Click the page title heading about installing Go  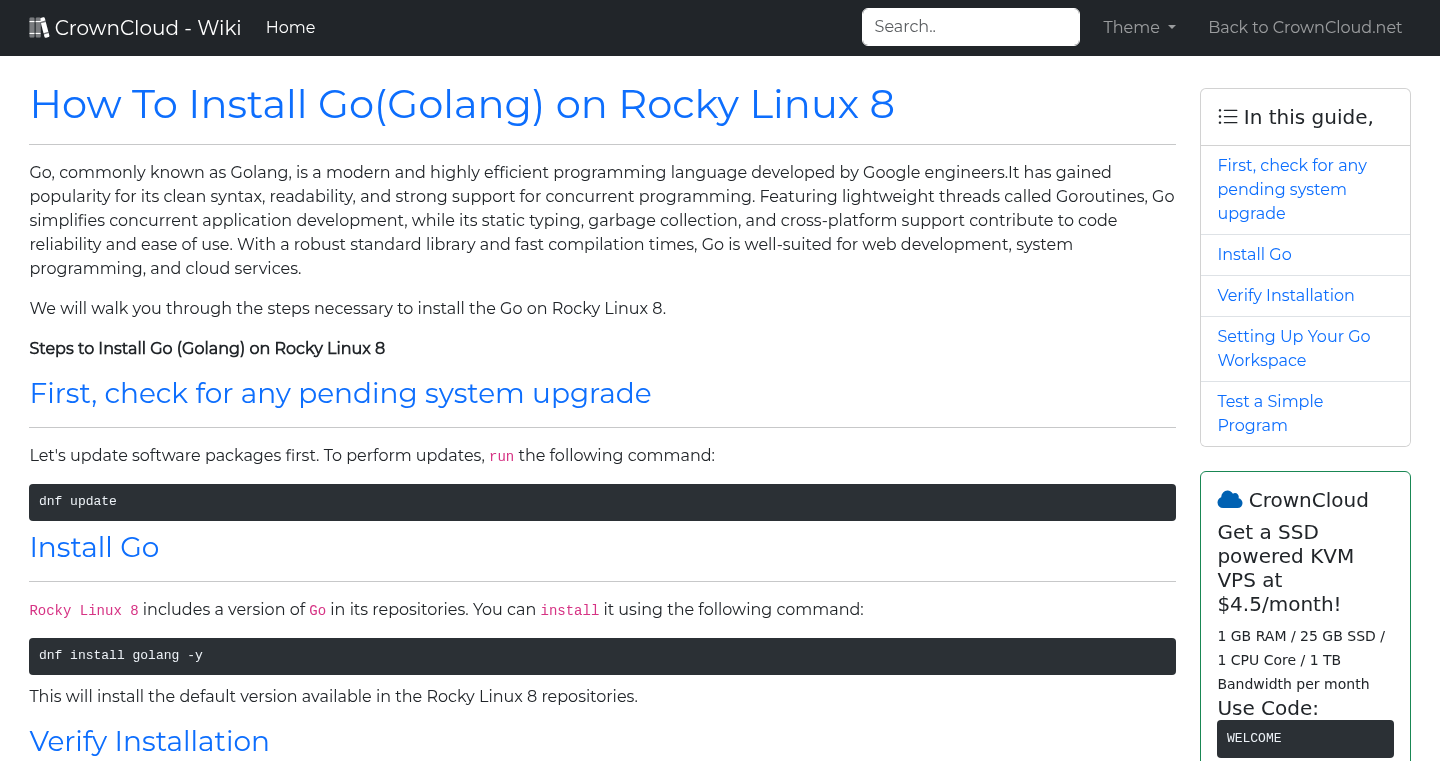point(462,104)
